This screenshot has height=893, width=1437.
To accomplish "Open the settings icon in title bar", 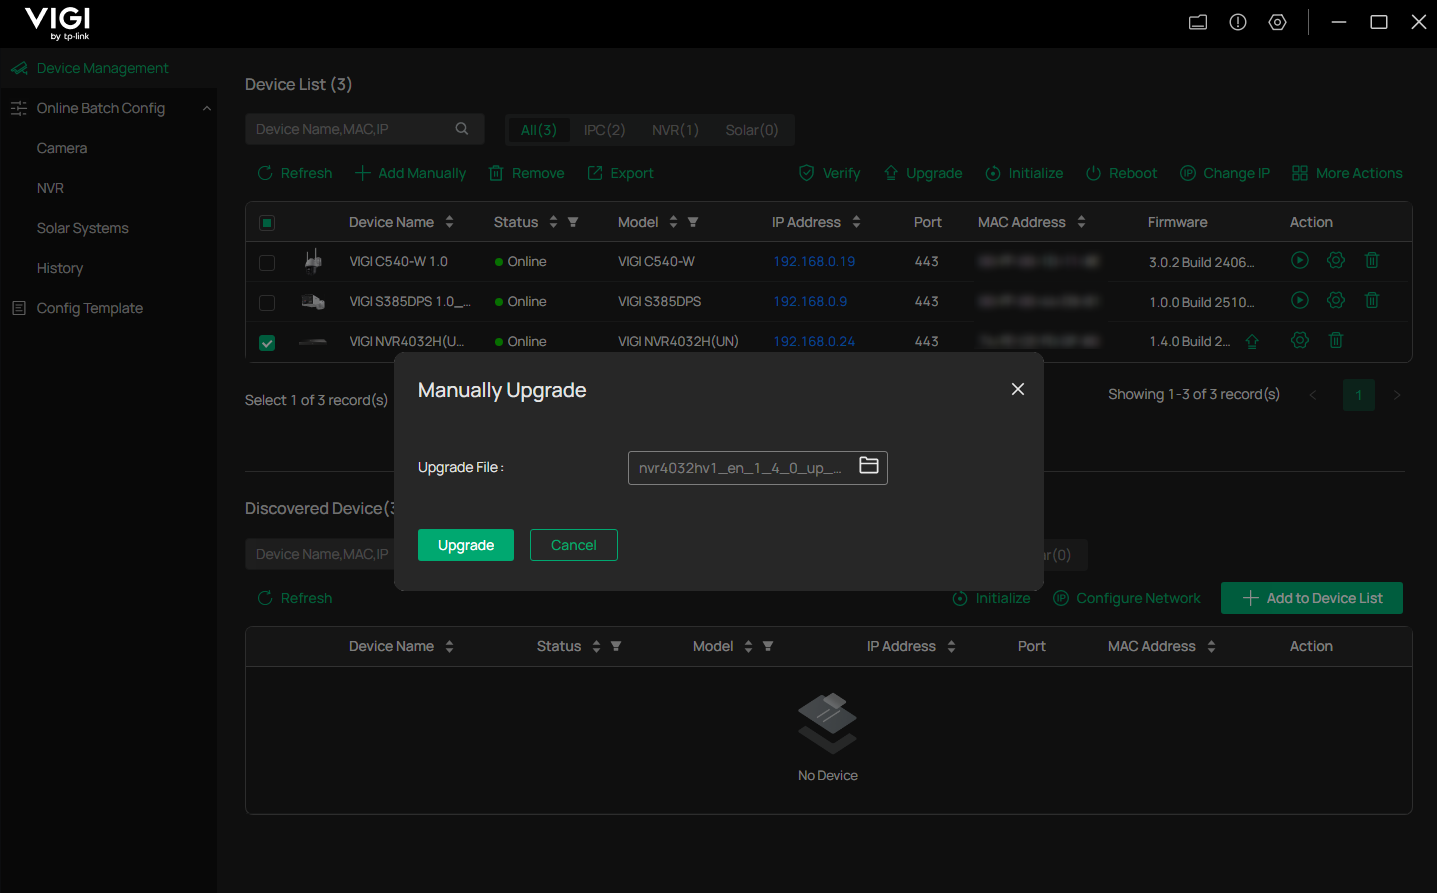I will (x=1278, y=22).
